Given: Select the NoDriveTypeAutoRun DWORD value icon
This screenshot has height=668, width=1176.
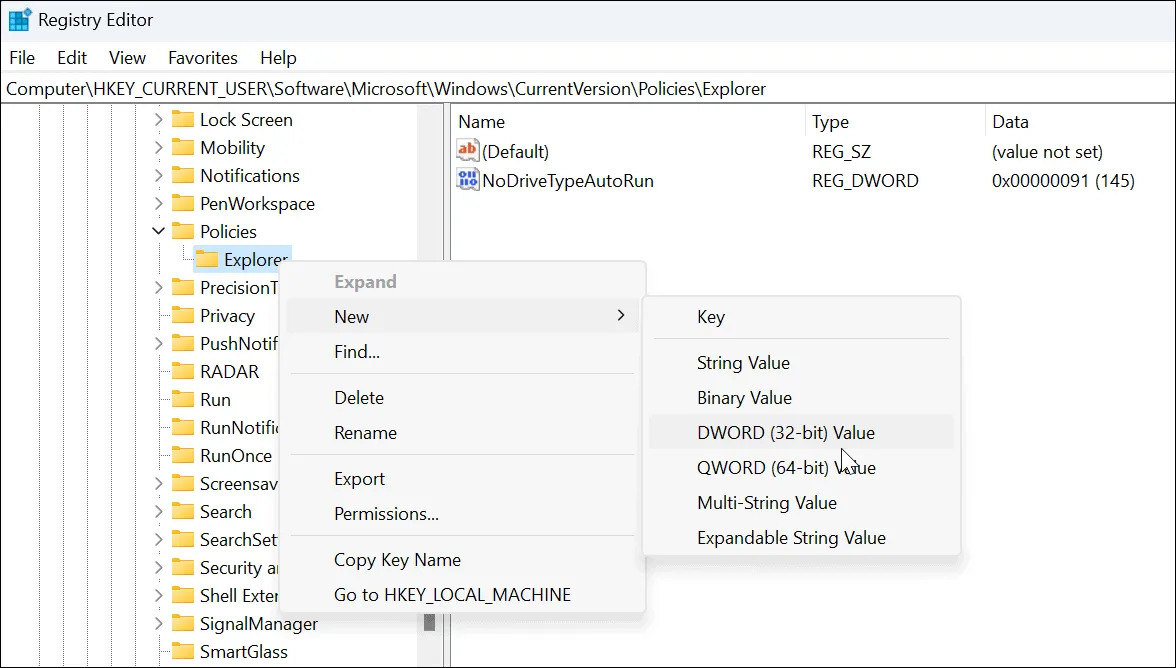Looking at the screenshot, I should (467, 180).
